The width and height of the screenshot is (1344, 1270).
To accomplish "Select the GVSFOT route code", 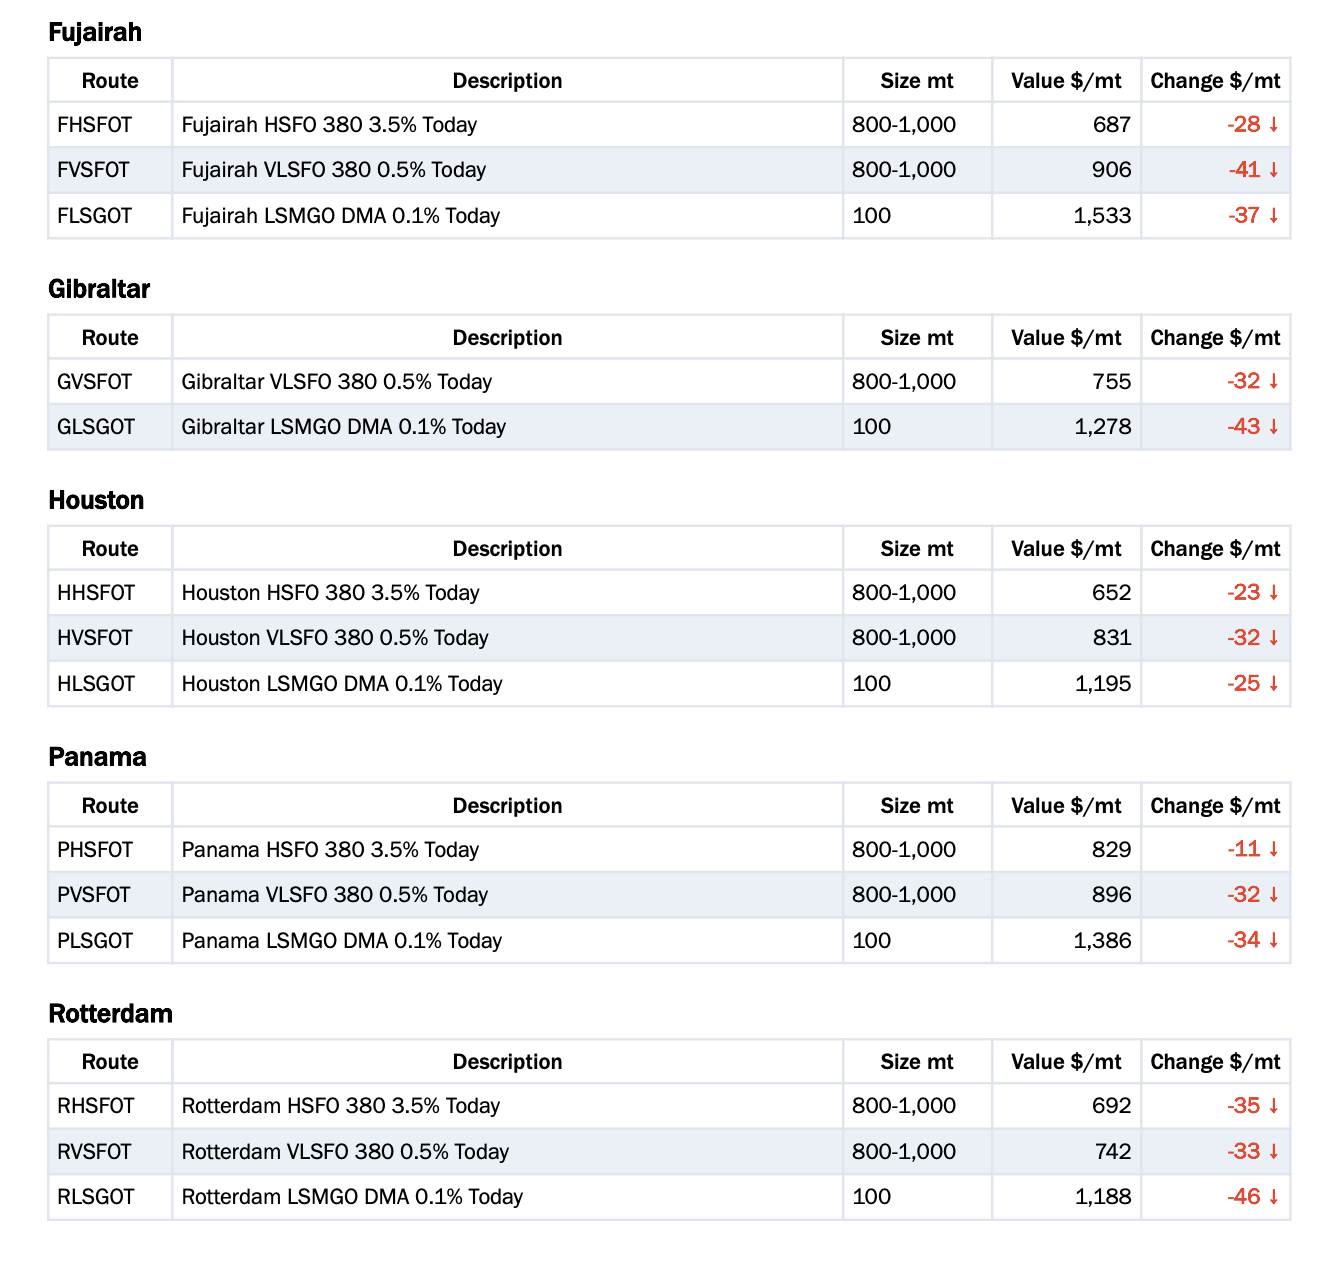I will 95,382.
